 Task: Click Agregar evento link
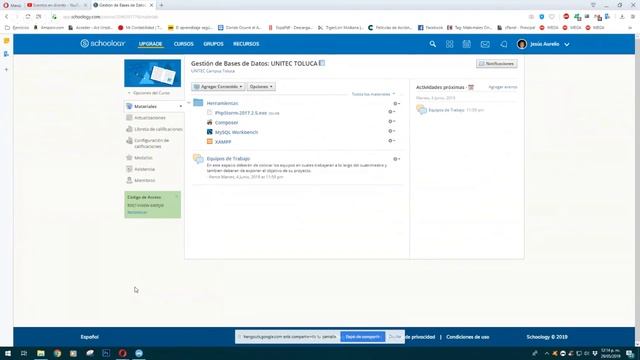click(503, 87)
